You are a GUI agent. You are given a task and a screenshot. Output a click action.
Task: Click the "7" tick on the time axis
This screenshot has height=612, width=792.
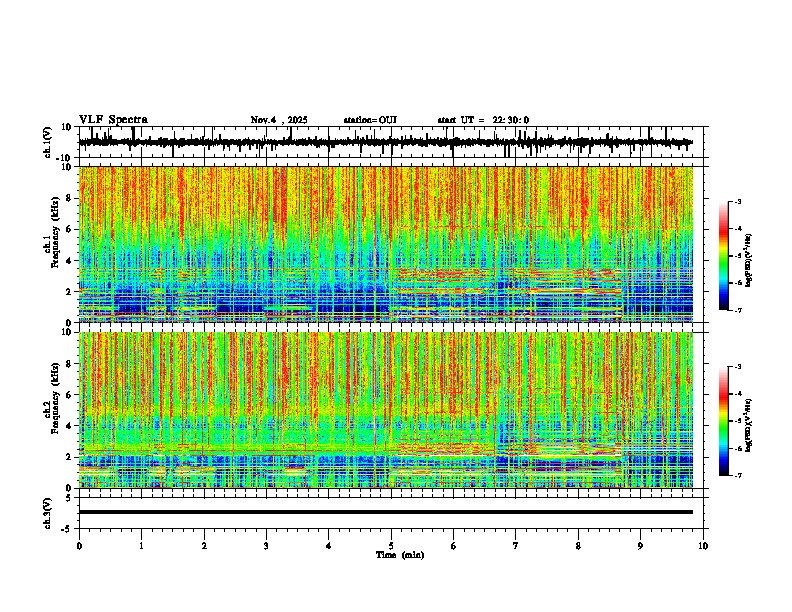click(x=516, y=546)
